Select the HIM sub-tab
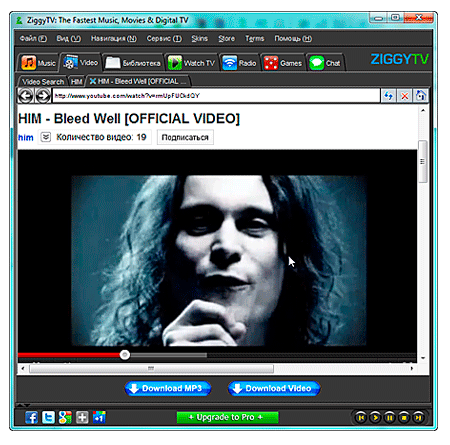This screenshot has width=450, height=445. pyautogui.click(x=76, y=82)
